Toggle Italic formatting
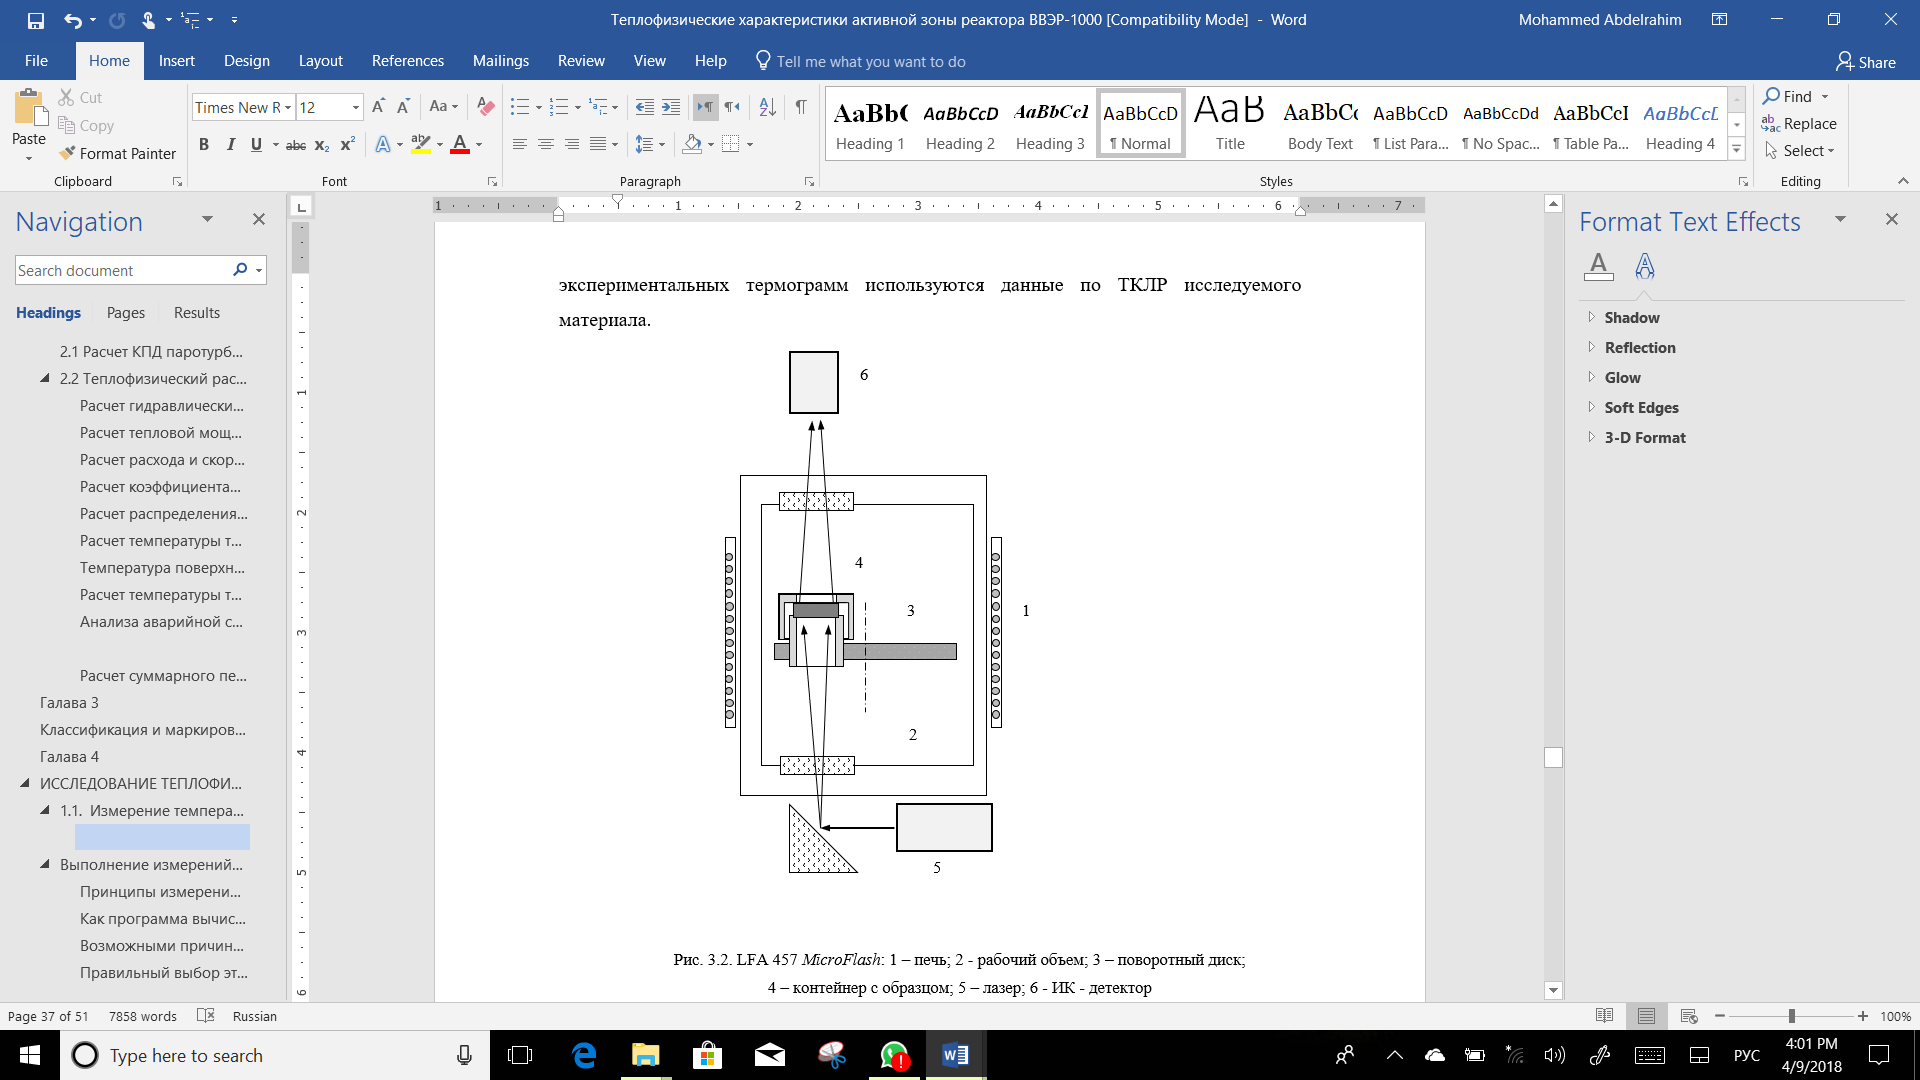Image resolution: width=1920 pixels, height=1080 pixels. pyautogui.click(x=230, y=145)
